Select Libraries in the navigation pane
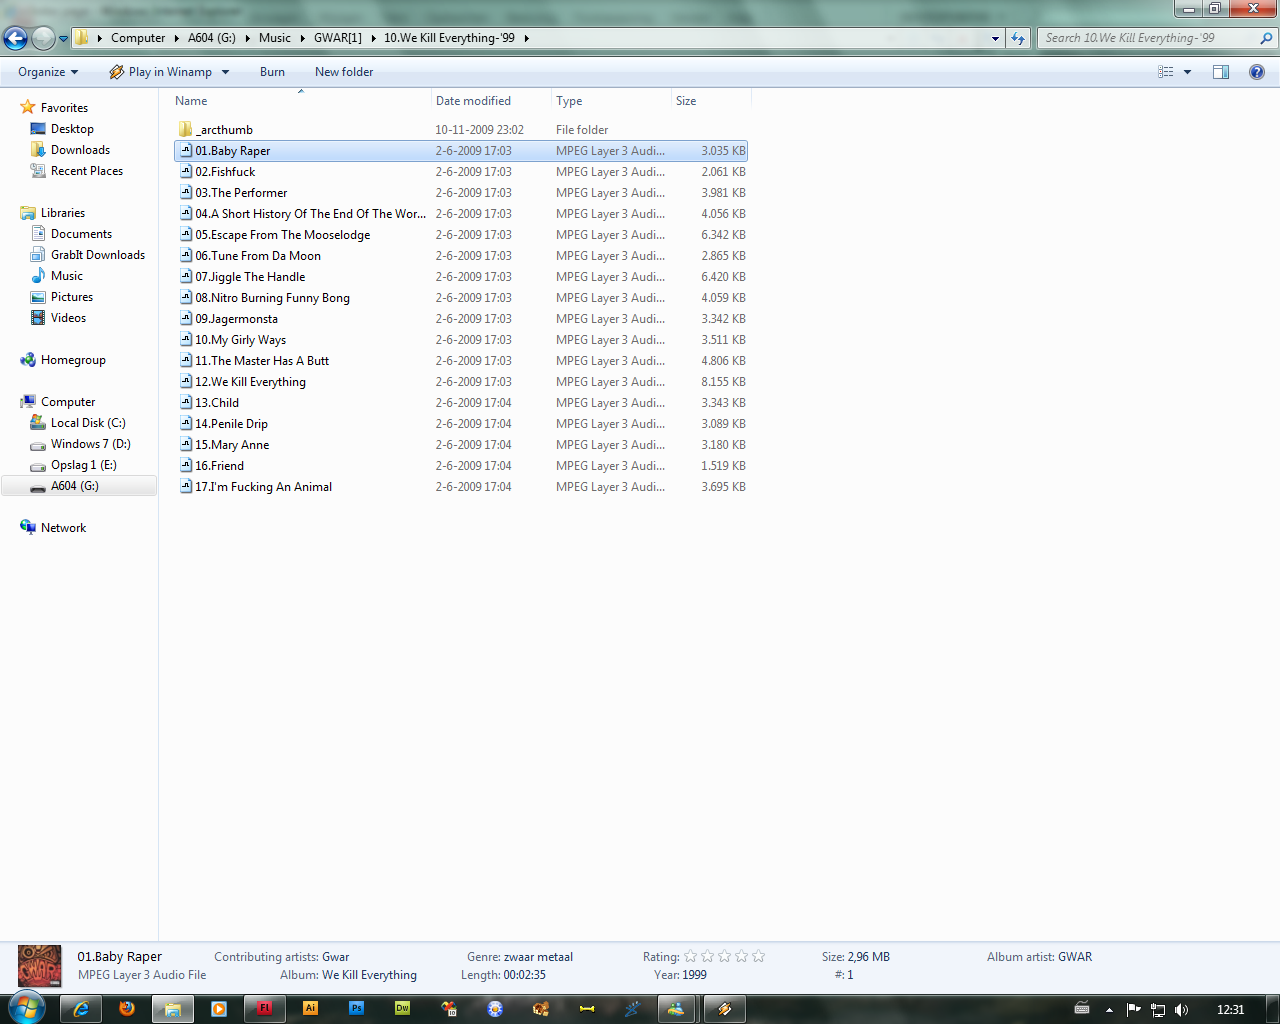The image size is (1280, 1024). click(63, 213)
